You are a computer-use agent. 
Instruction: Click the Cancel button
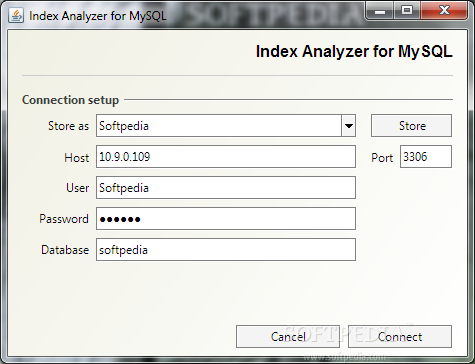[288, 337]
